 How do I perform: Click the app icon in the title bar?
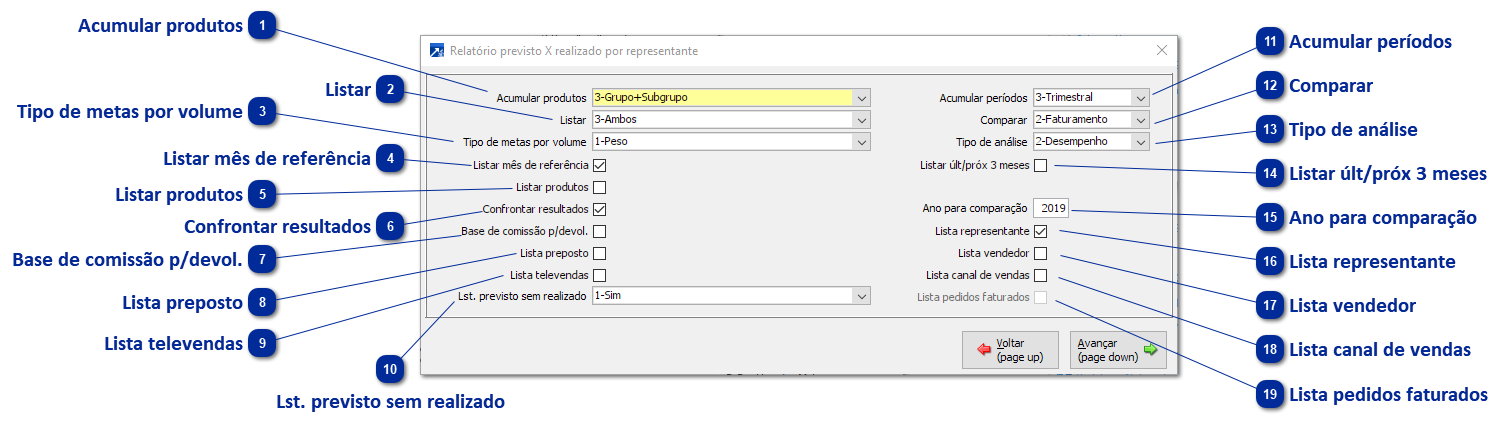[x=436, y=50]
